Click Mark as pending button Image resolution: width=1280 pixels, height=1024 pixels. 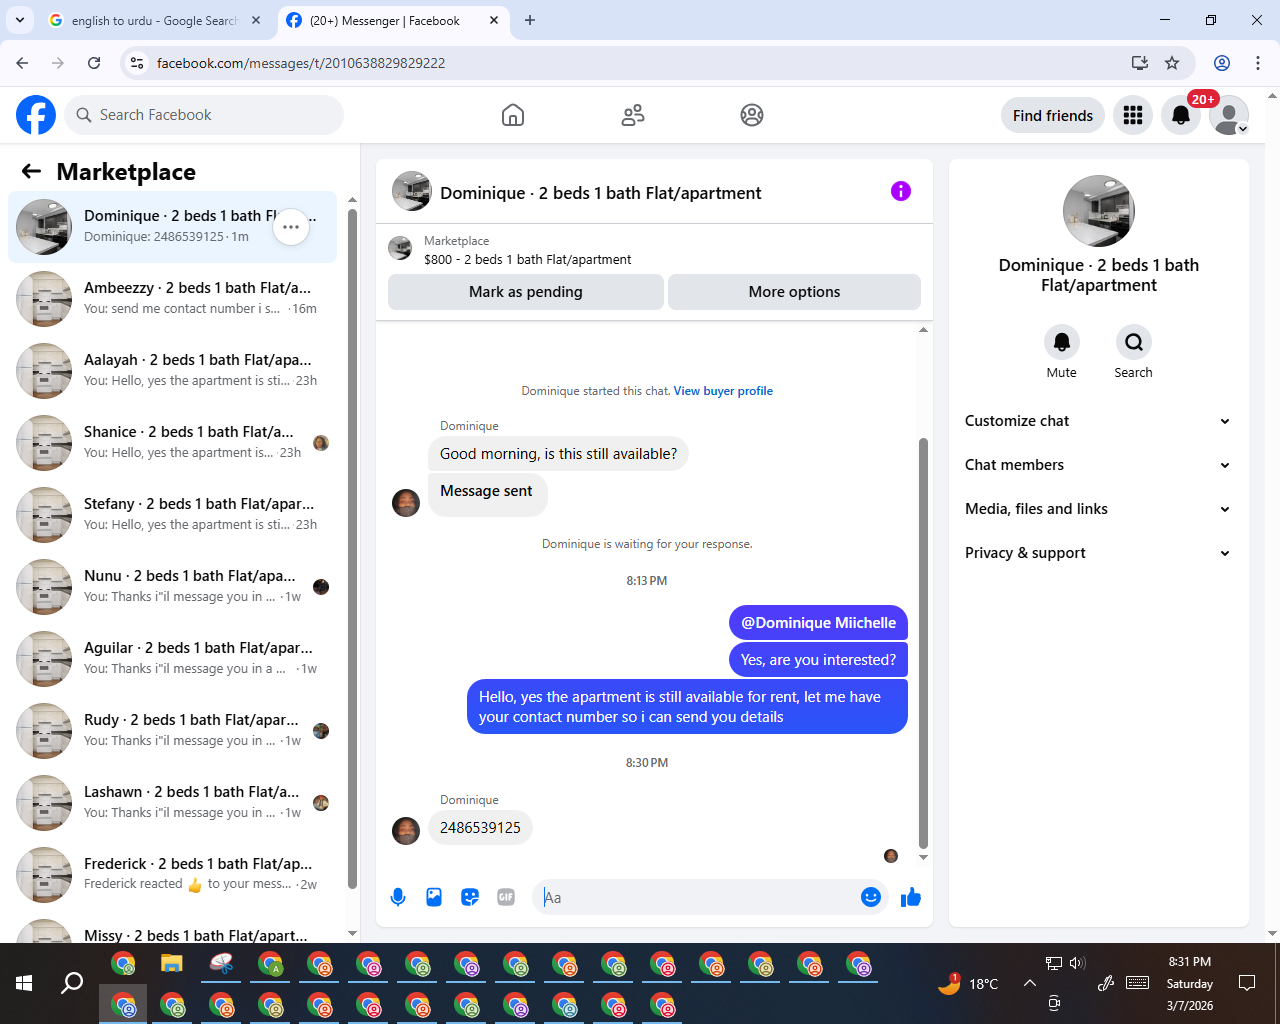[526, 292]
